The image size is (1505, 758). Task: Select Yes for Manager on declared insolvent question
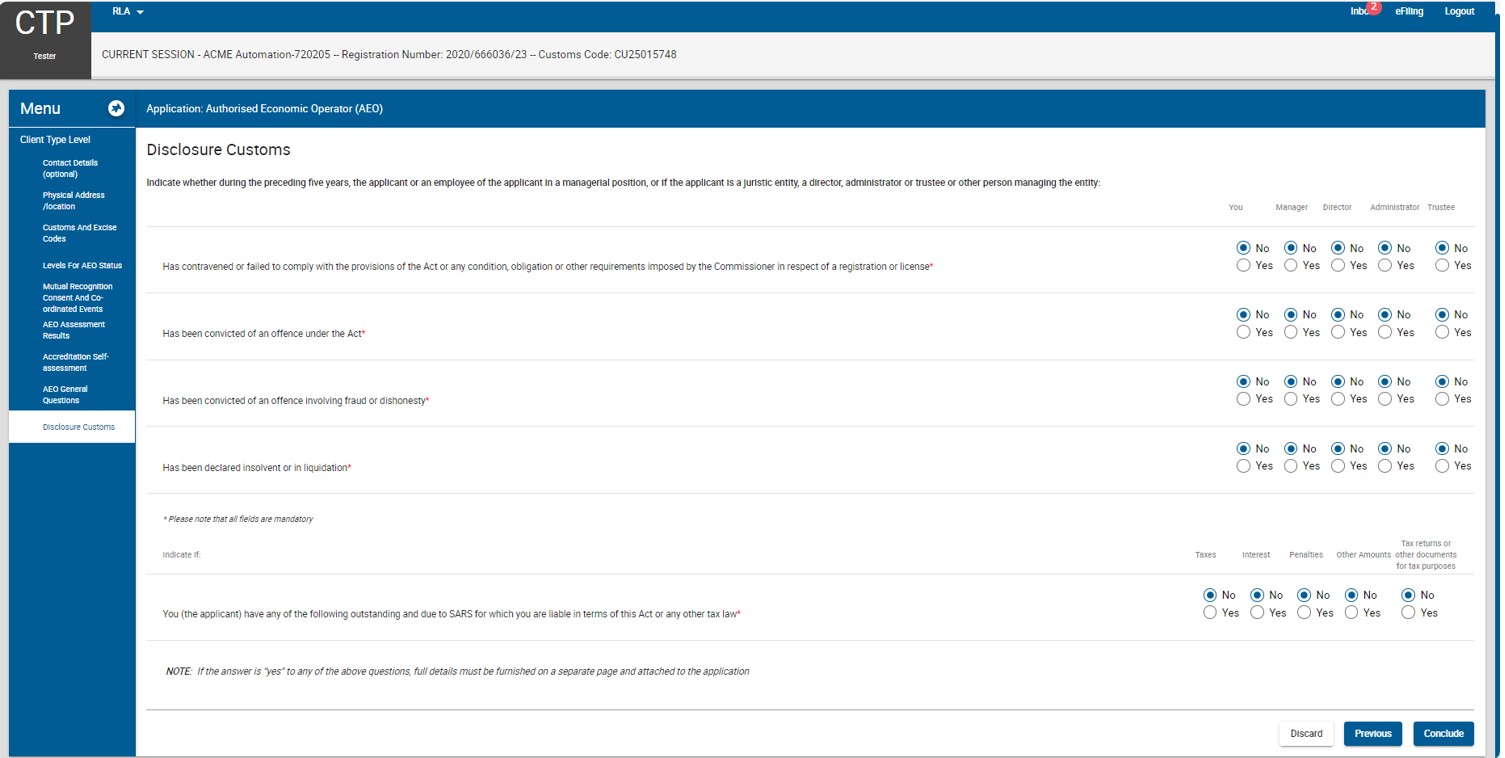tap(1290, 466)
